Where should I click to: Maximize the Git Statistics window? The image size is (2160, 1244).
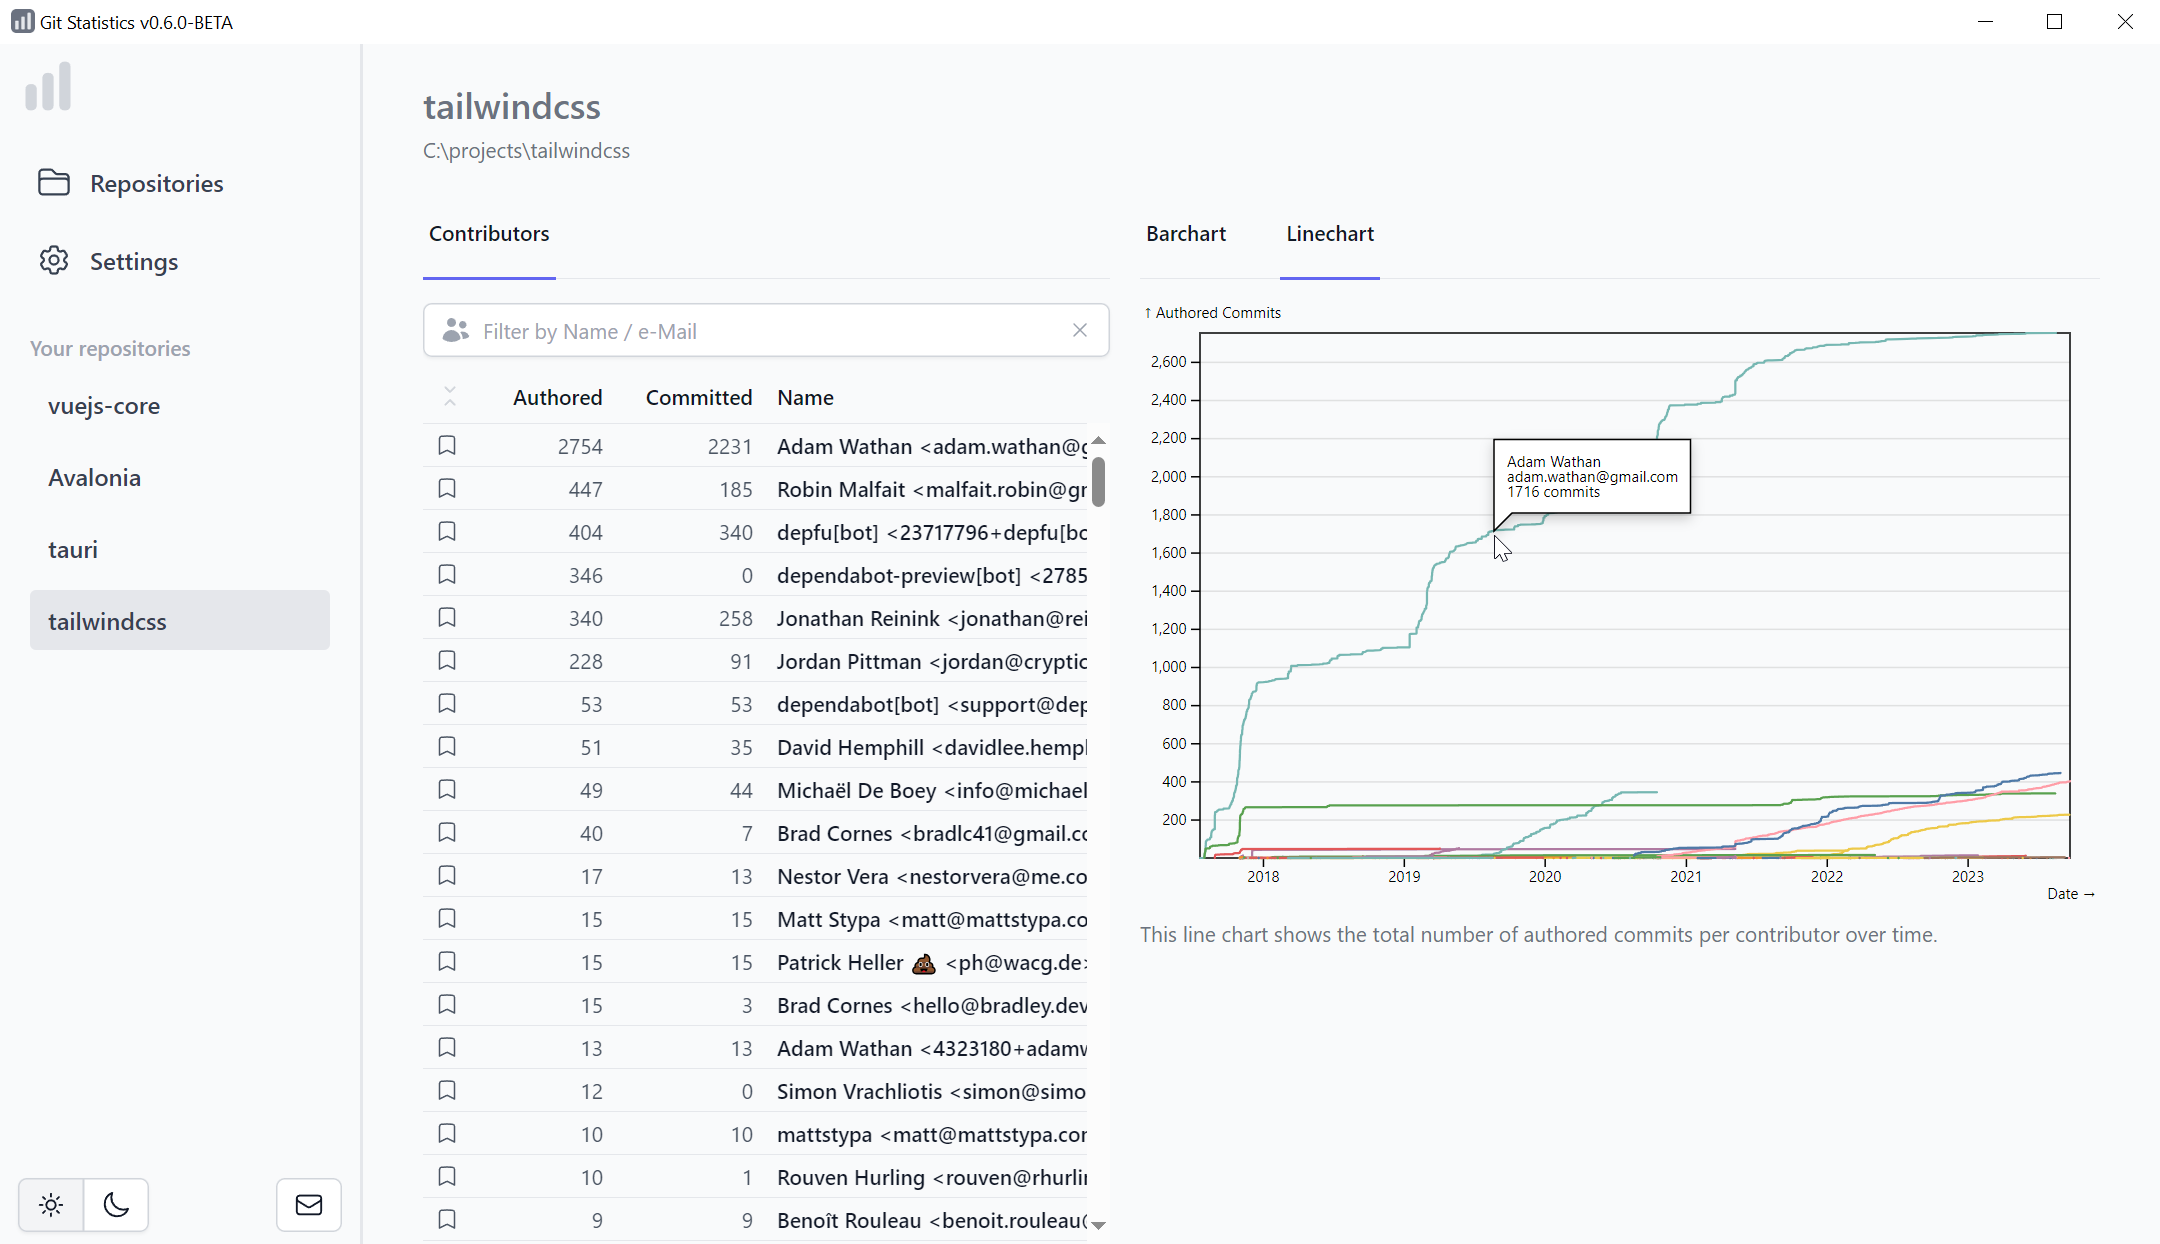pos(2055,22)
